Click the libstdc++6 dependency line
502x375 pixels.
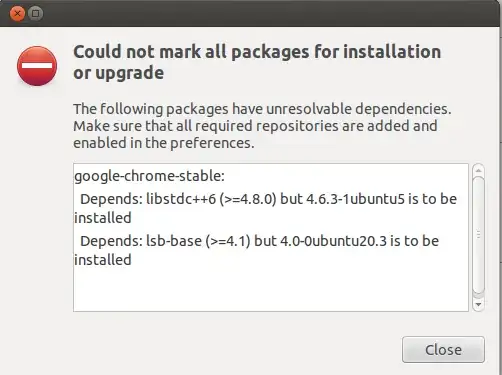[x=265, y=208]
